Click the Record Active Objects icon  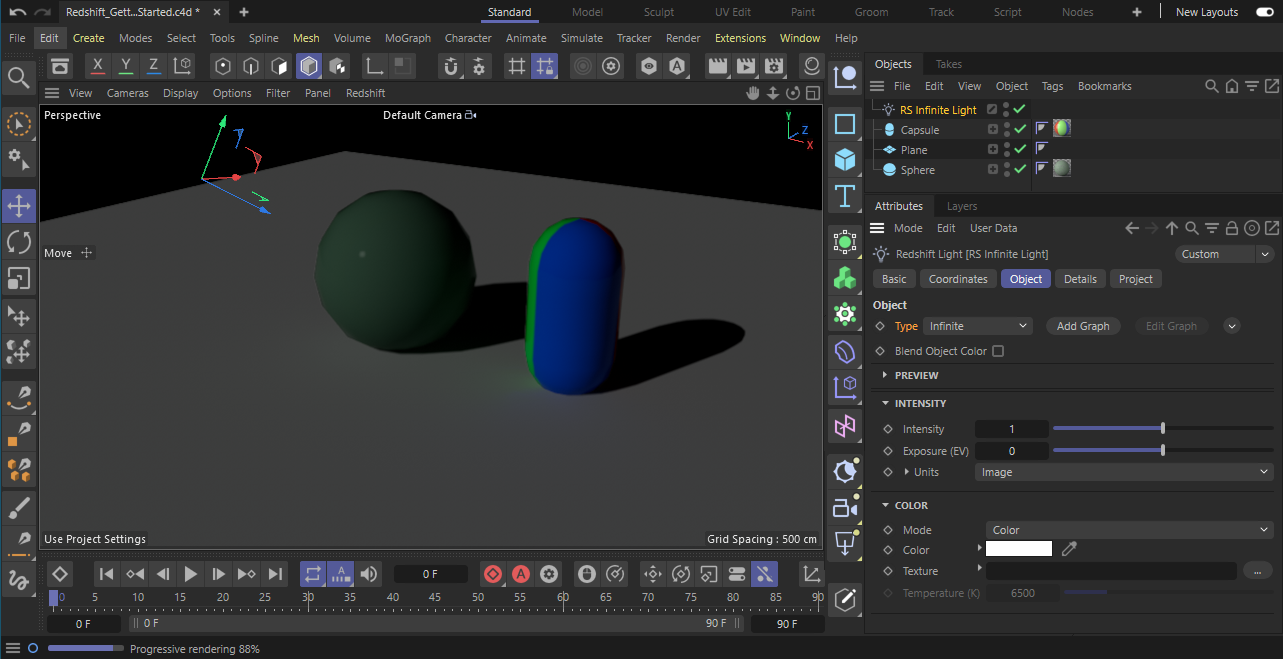(492, 574)
